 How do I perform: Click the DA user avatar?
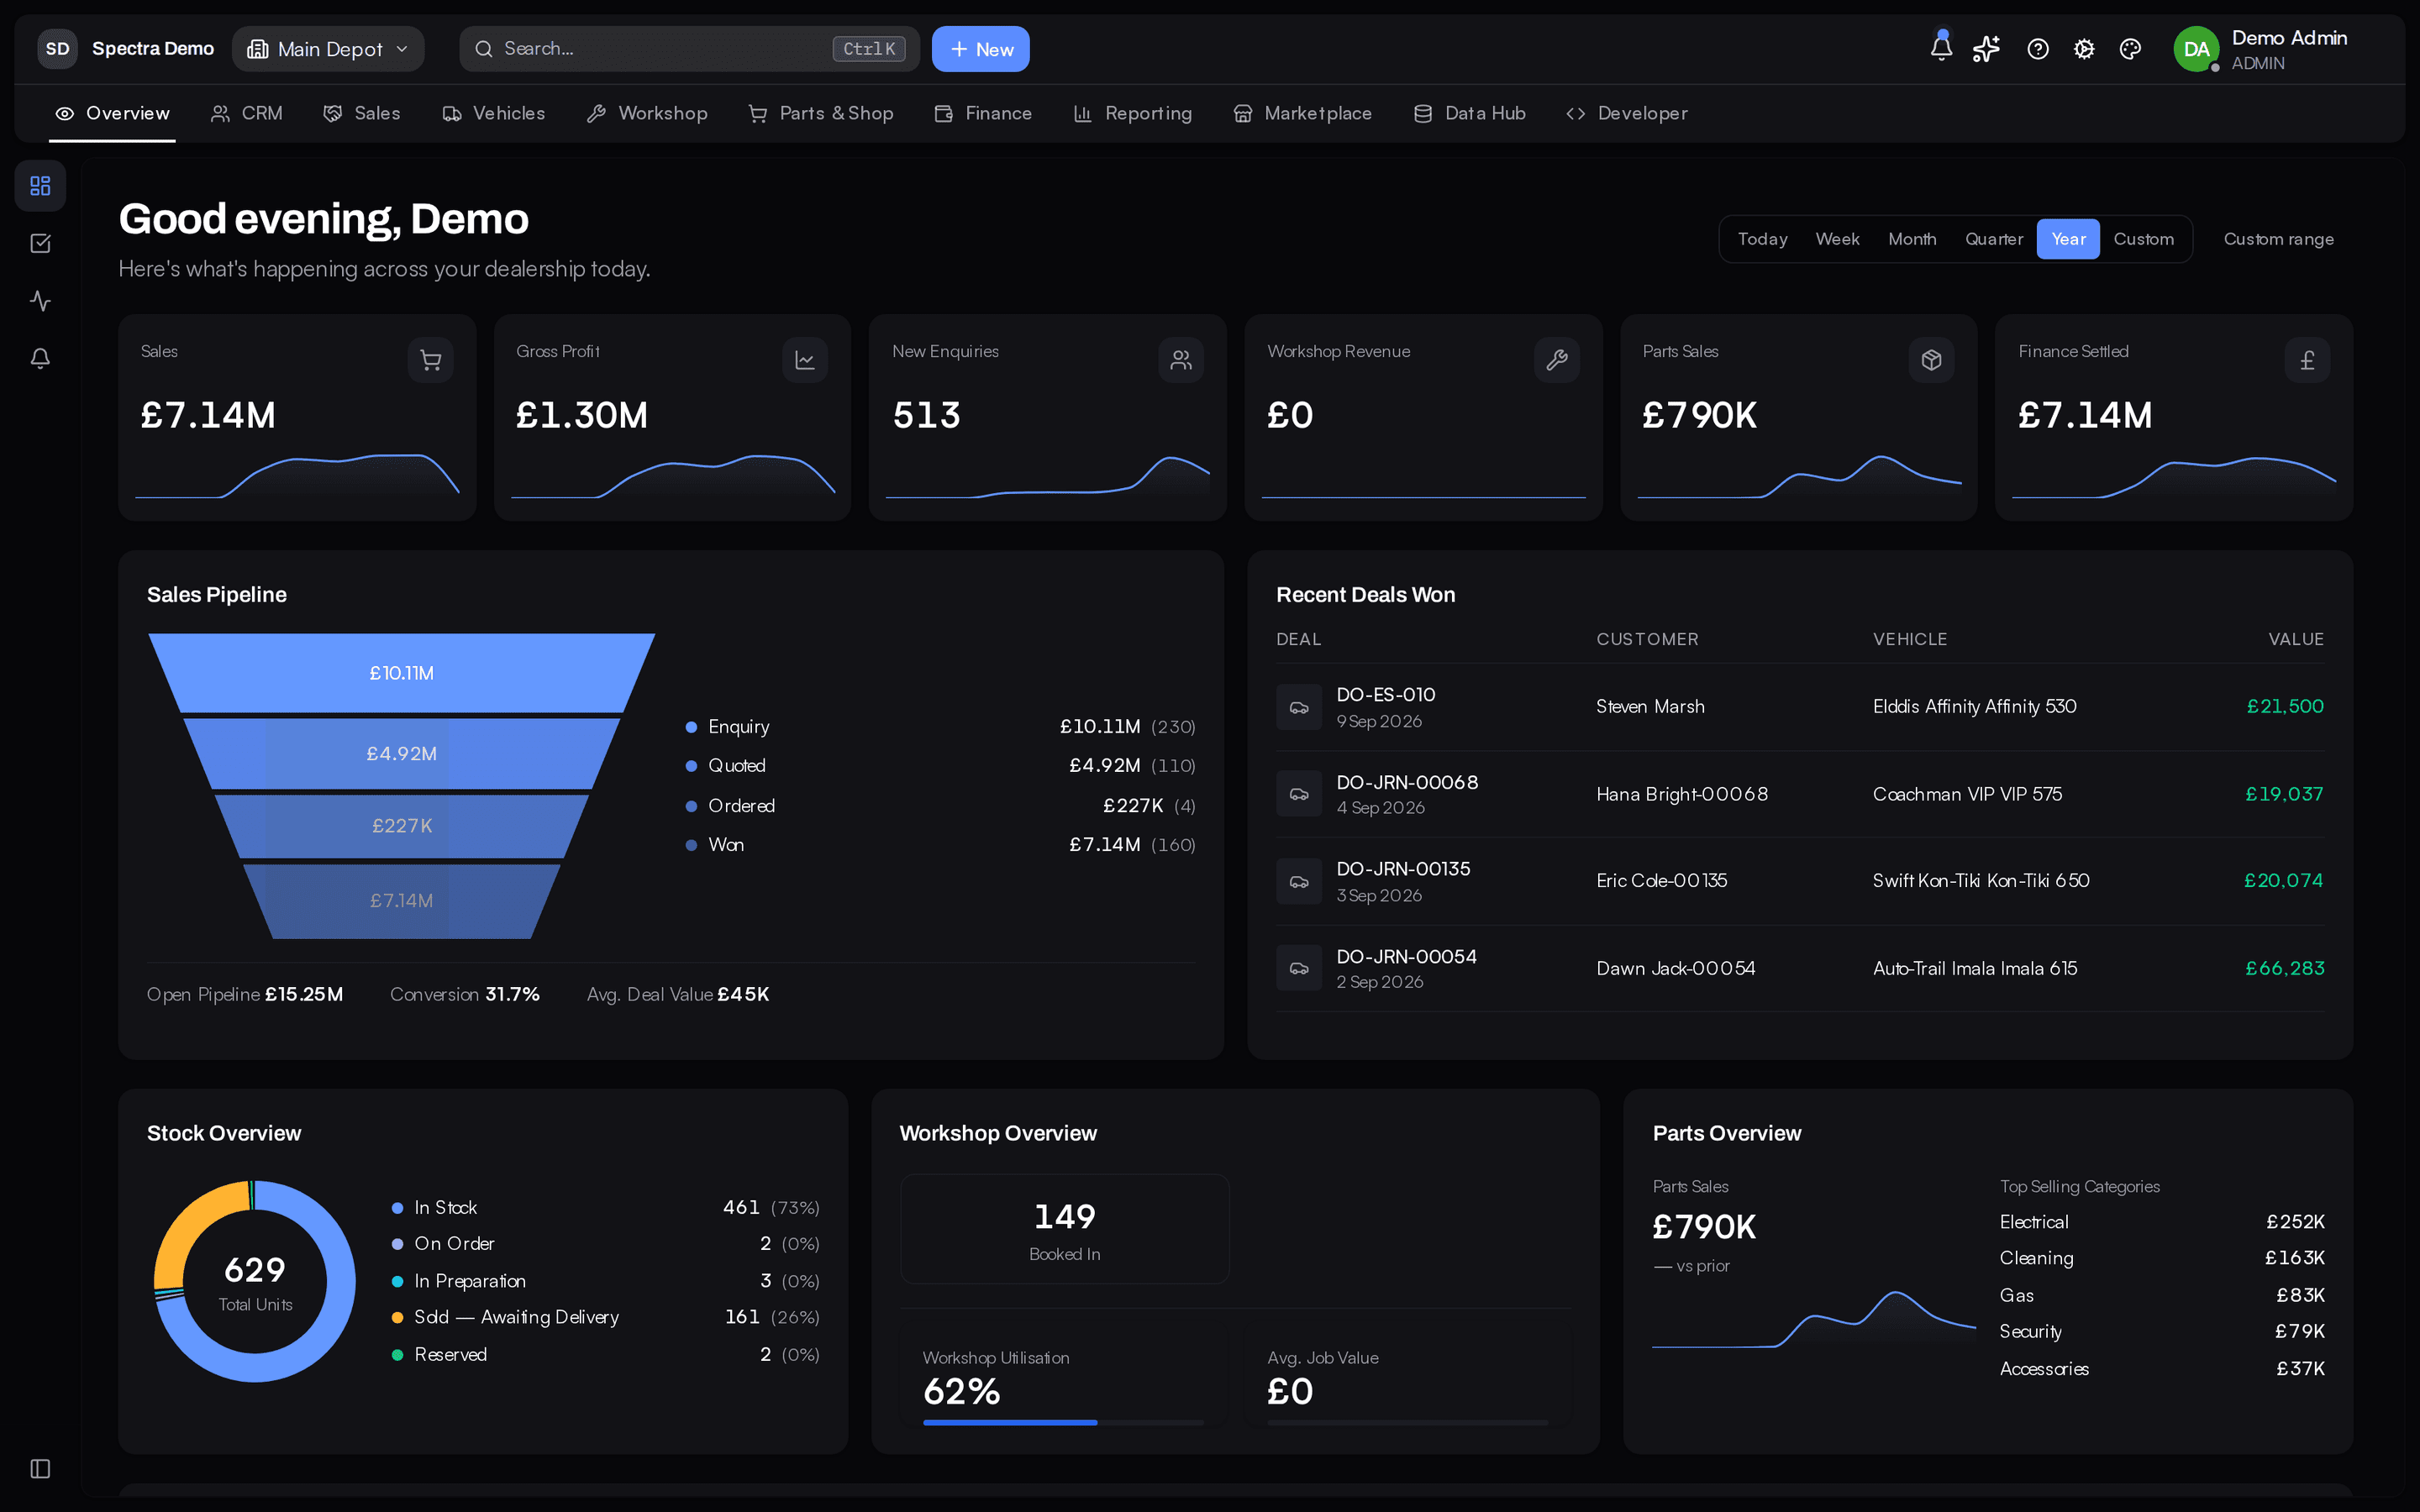click(2196, 49)
